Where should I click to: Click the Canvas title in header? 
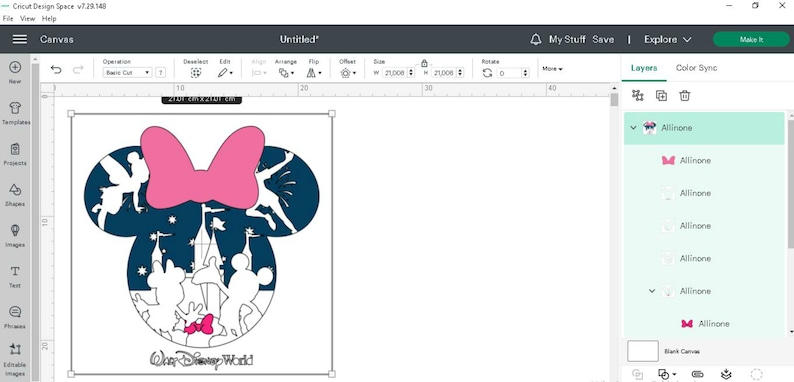pyautogui.click(x=57, y=40)
